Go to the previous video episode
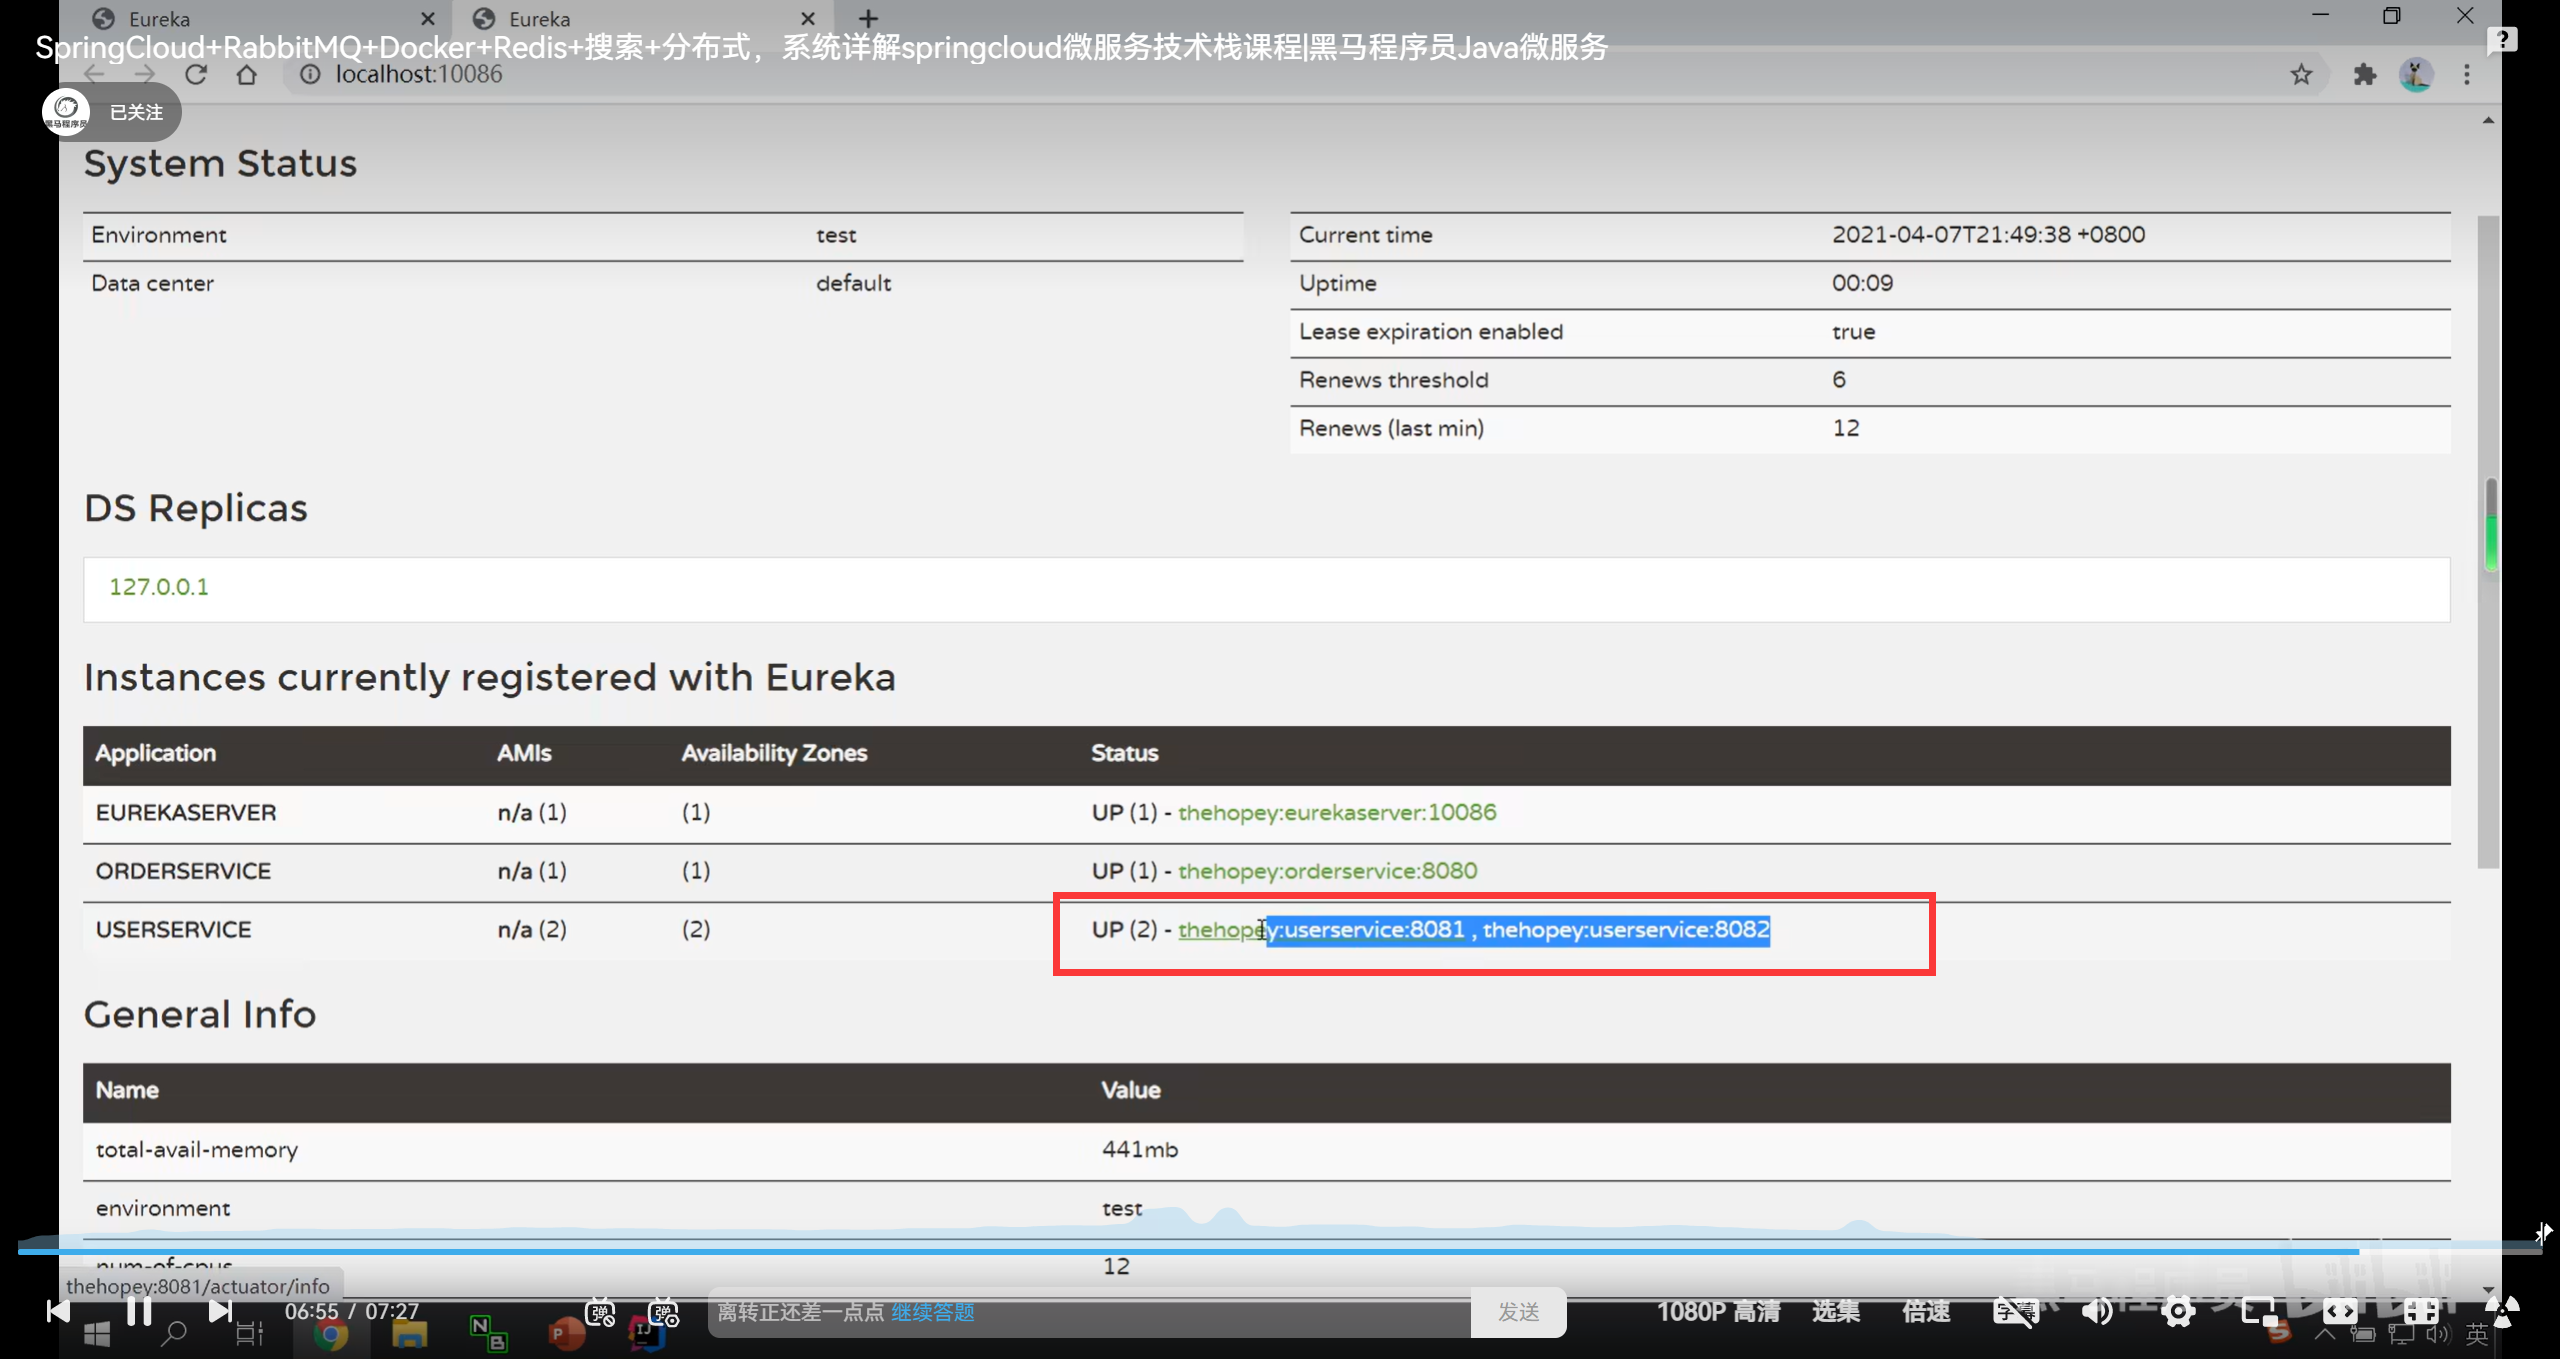Screen dimensions: 2560x1359 (58, 1311)
